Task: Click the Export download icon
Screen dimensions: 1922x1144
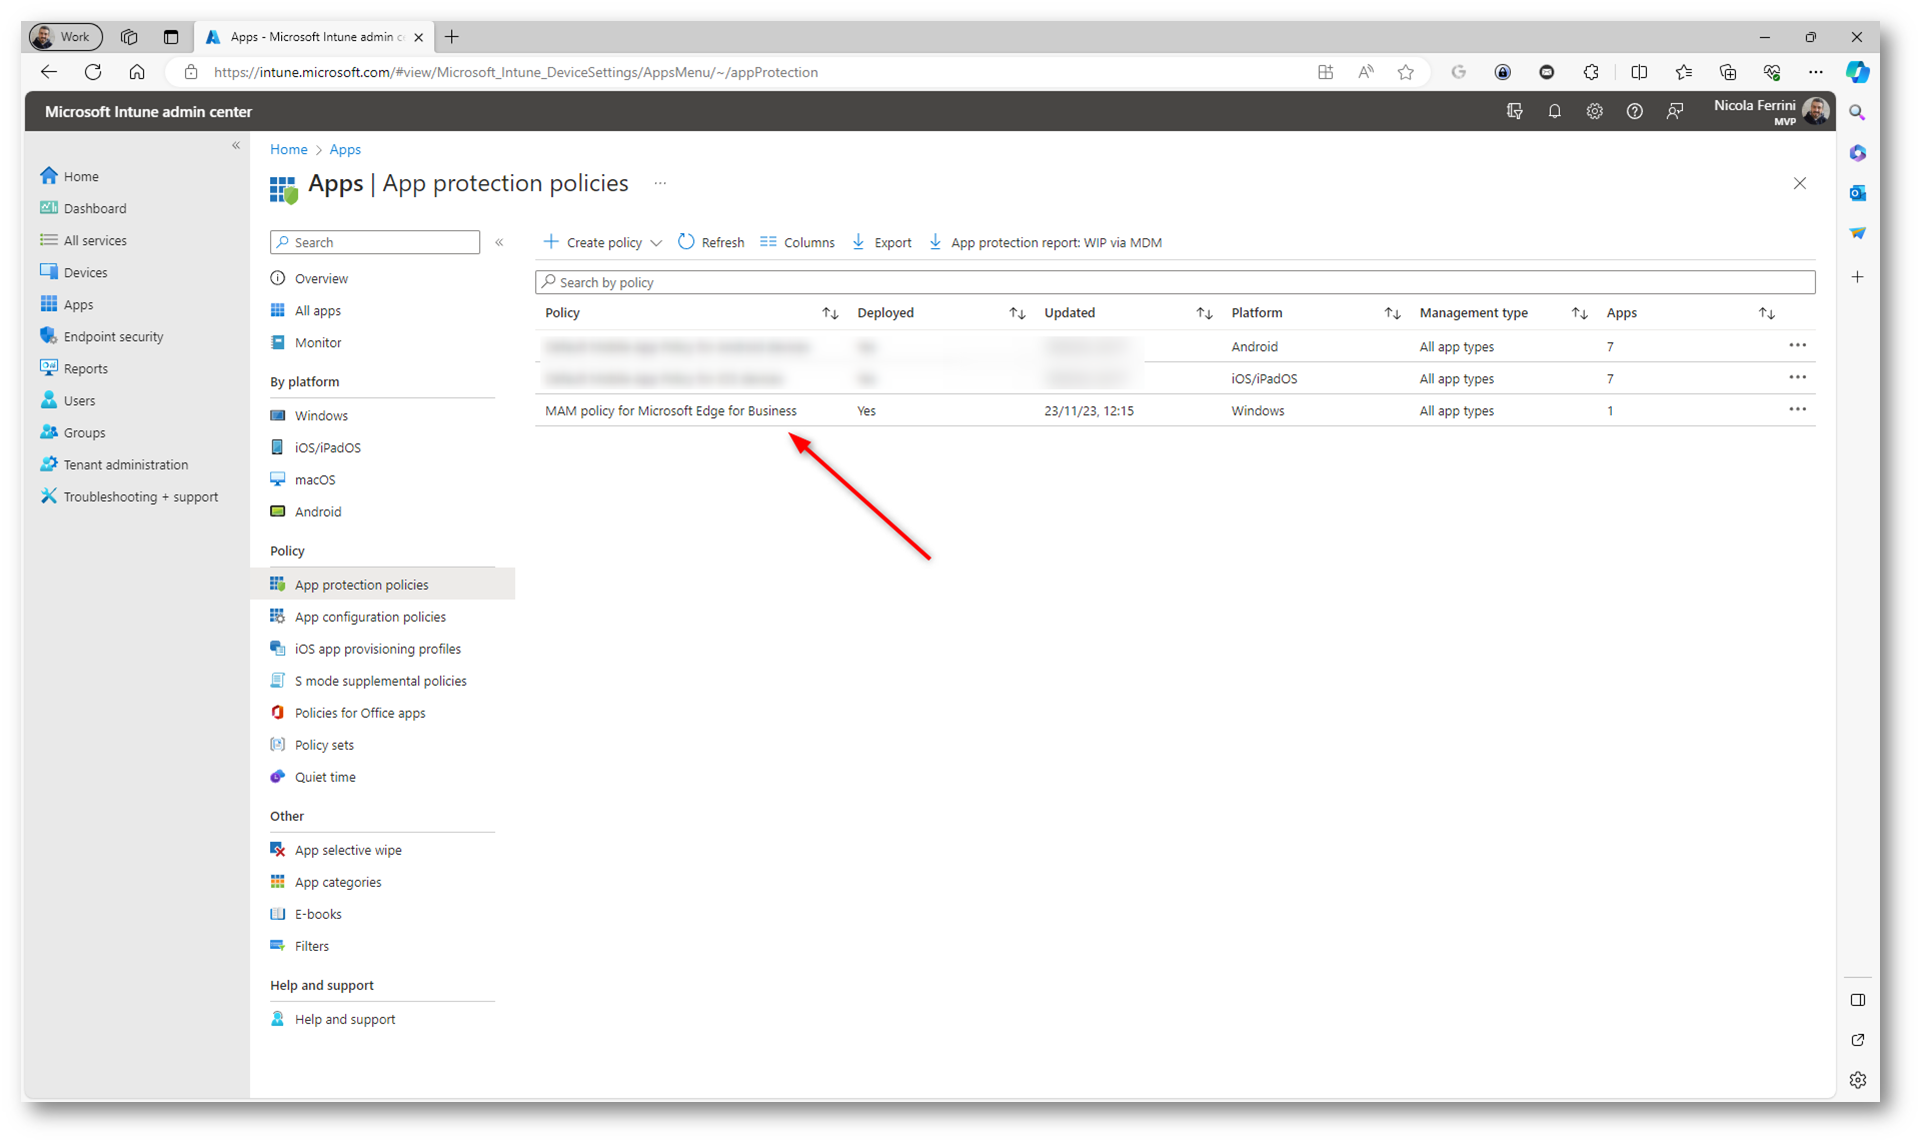Action: point(858,242)
